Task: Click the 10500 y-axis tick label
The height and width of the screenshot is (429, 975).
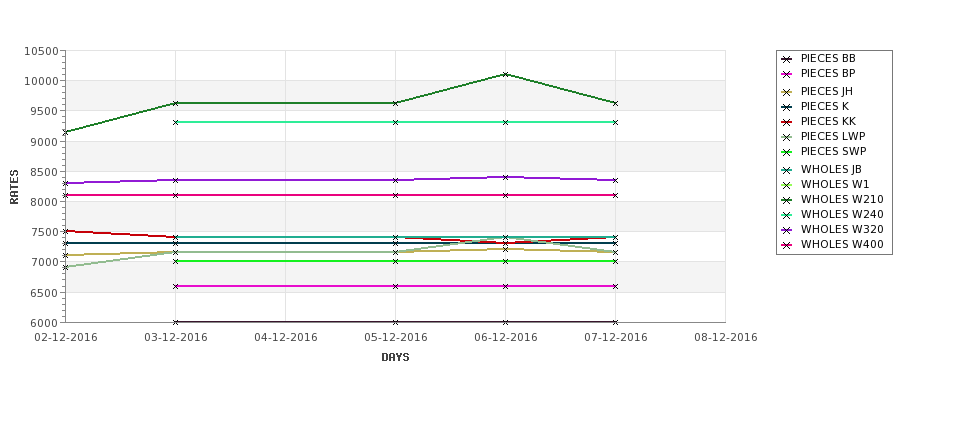Action: coord(41,51)
